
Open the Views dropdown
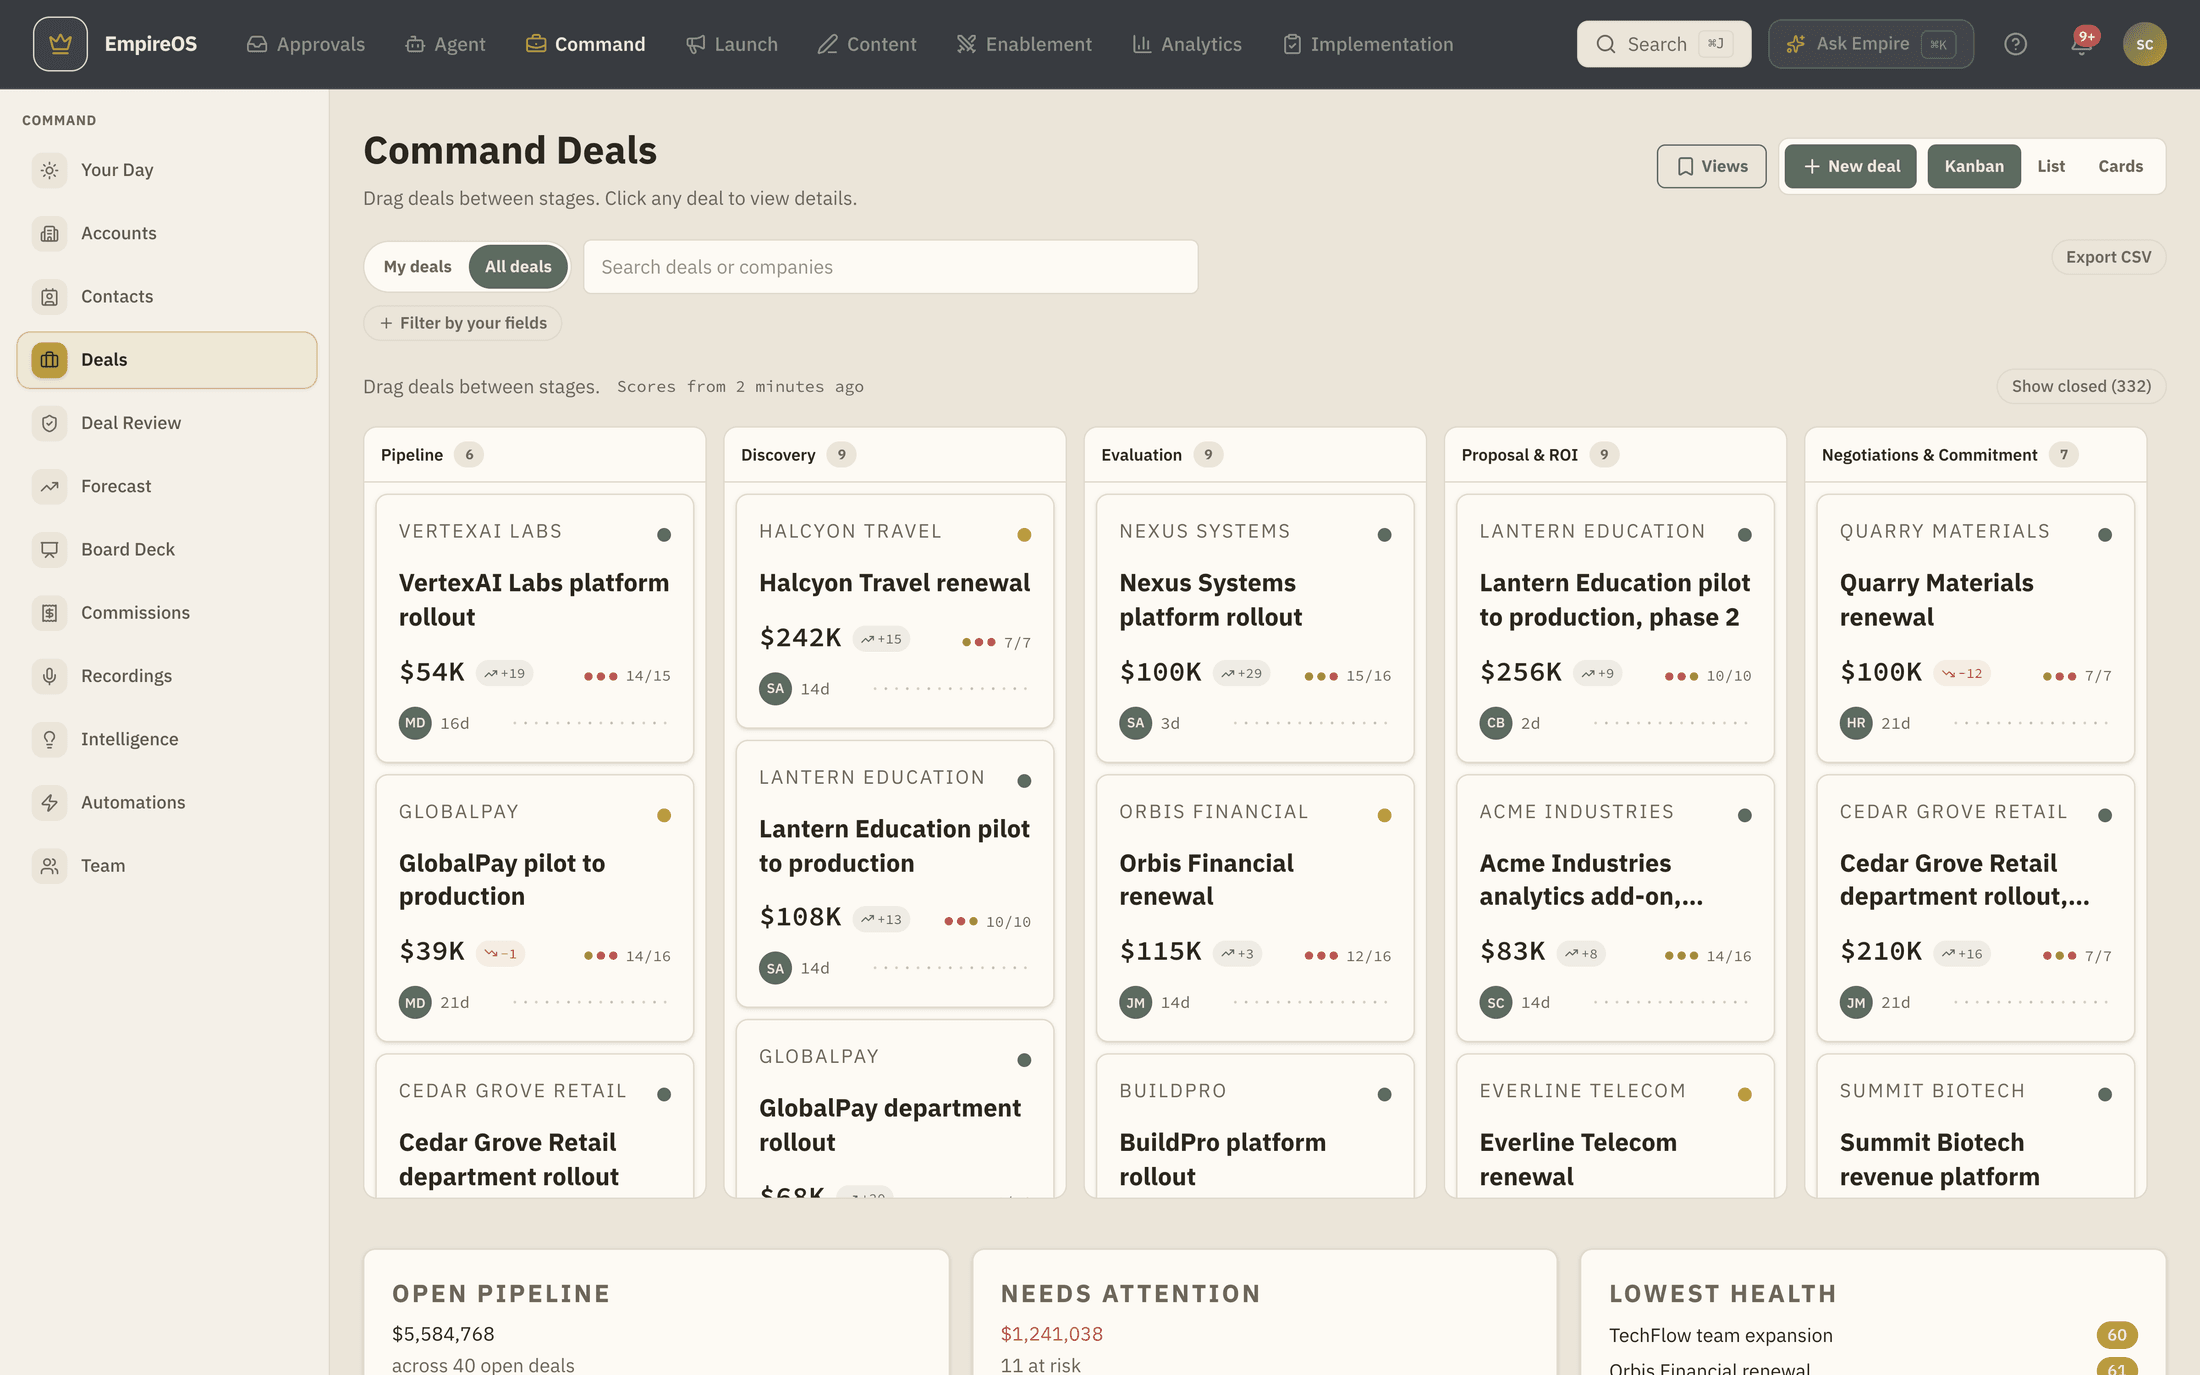click(1711, 166)
